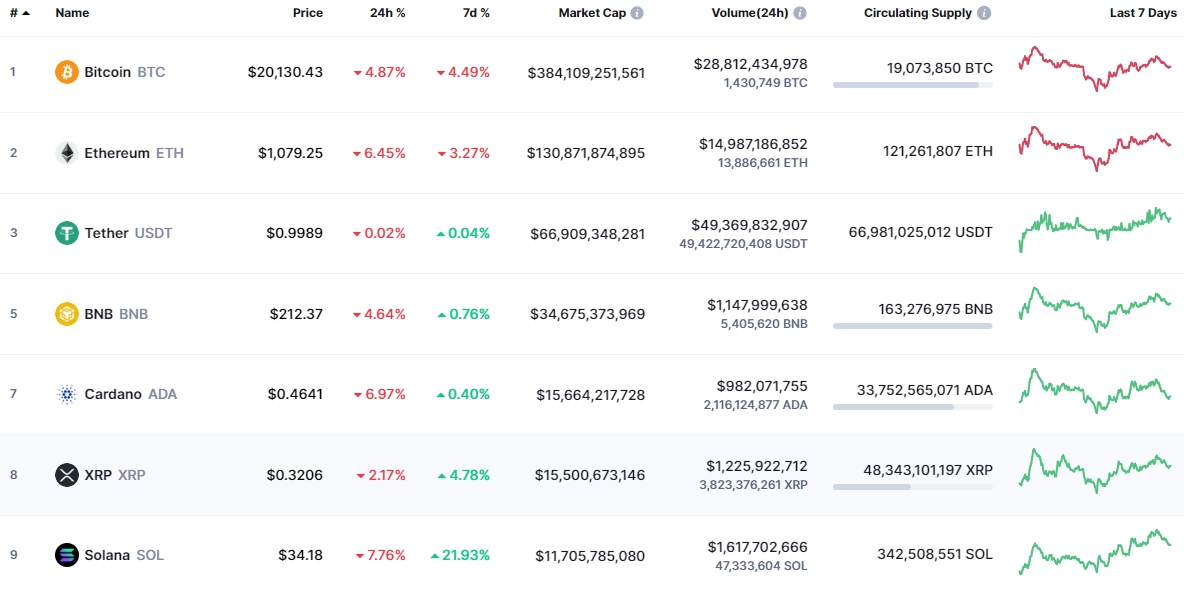Click XRP's circulating supply progress bar
Screen dimensions: 1184x590
(913, 487)
